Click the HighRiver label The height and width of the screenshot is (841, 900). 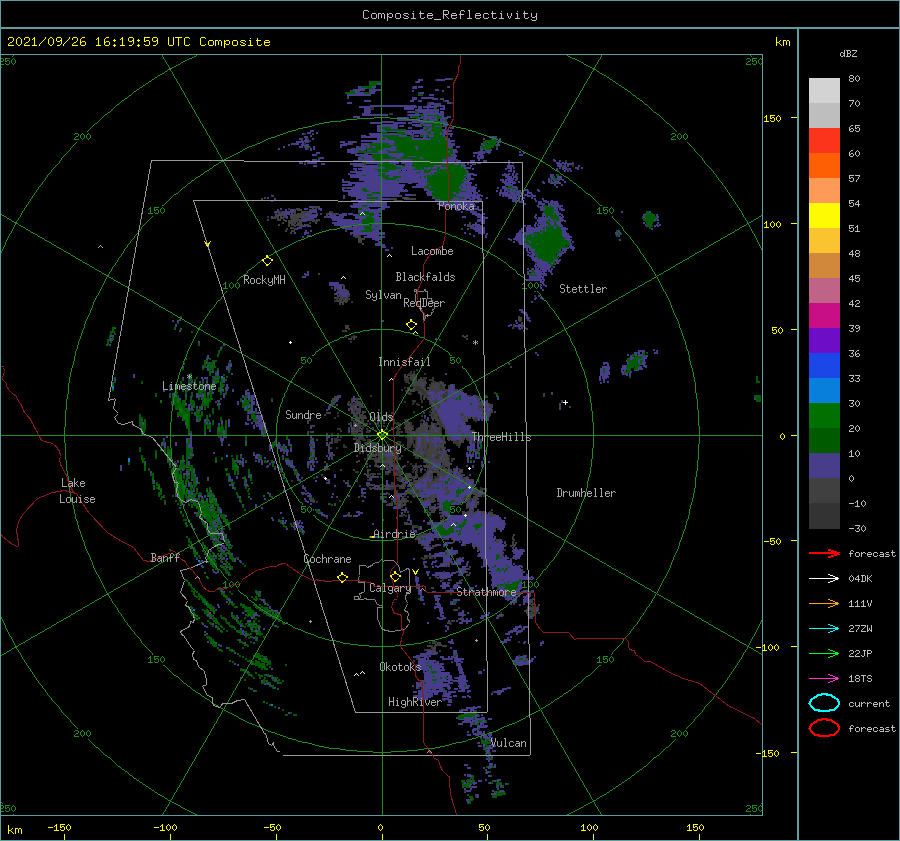[414, 702]
